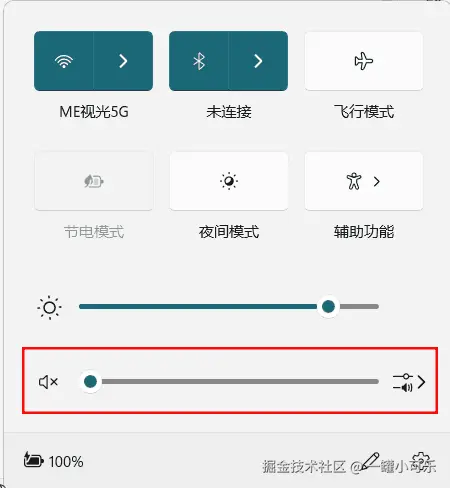The height and width of the screenshot is (488, 450).
Task: Expand the Bluetooth devices list chevron
Action: [x=258, y=61]
